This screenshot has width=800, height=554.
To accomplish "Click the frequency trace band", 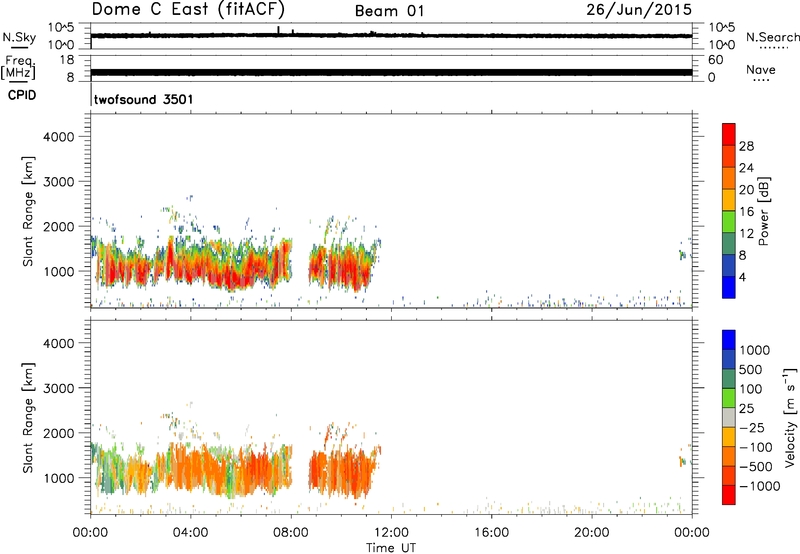I will tap(391, 72).
